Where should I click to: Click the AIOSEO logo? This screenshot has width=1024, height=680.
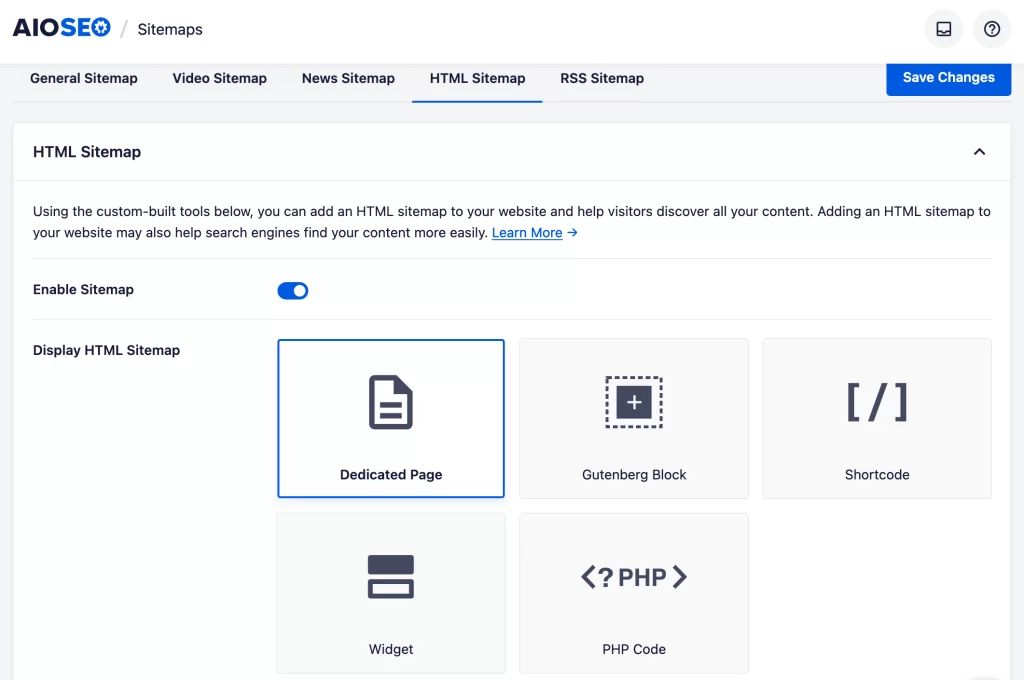tap(61, 27)
